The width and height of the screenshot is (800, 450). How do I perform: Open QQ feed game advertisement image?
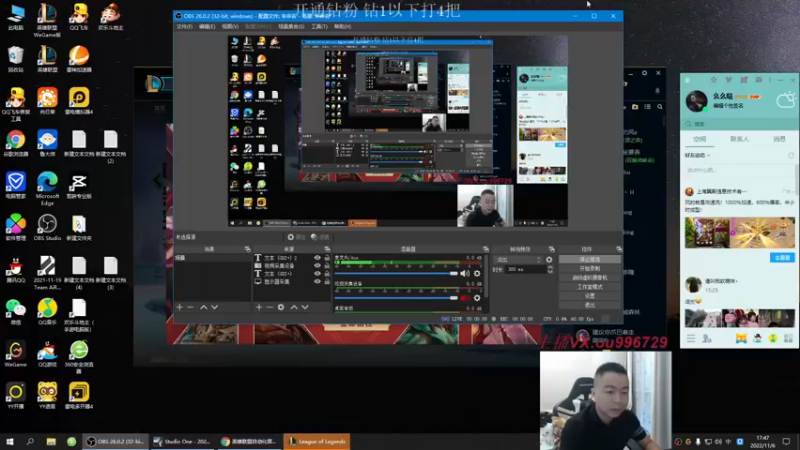[739, 233]
